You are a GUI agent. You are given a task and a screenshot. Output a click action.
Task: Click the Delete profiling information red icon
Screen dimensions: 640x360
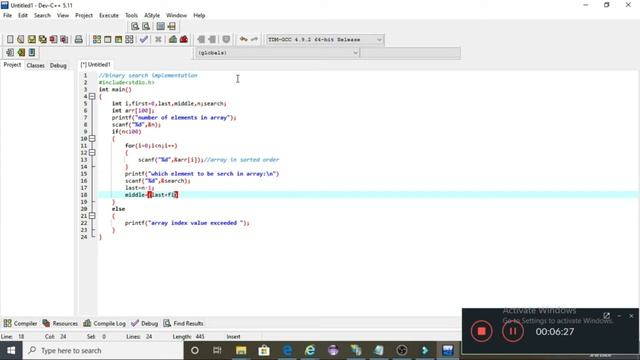pyautogui.click(x=184, y=40)
